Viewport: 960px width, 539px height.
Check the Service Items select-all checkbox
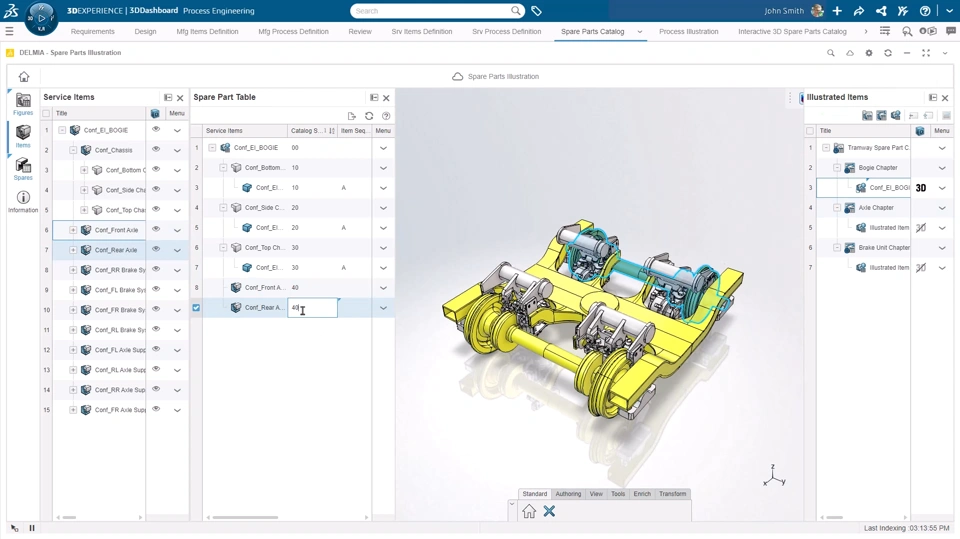click(46, 113)
